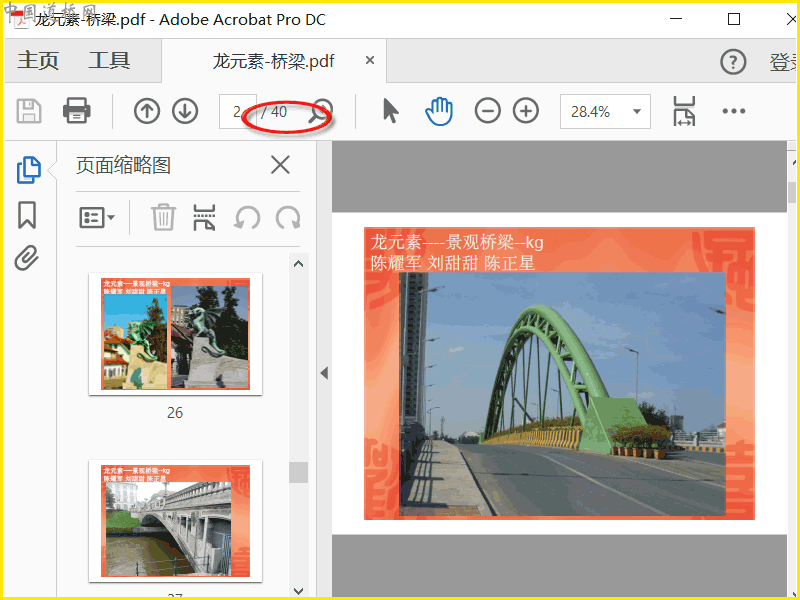Select the stone bridge page thumbnail
The width and height of the screenshot is (800, 600).
click(176, 521)
